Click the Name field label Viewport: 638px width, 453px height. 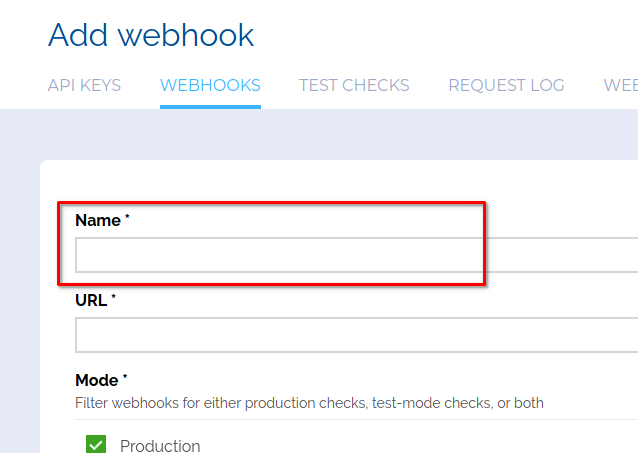98,220
